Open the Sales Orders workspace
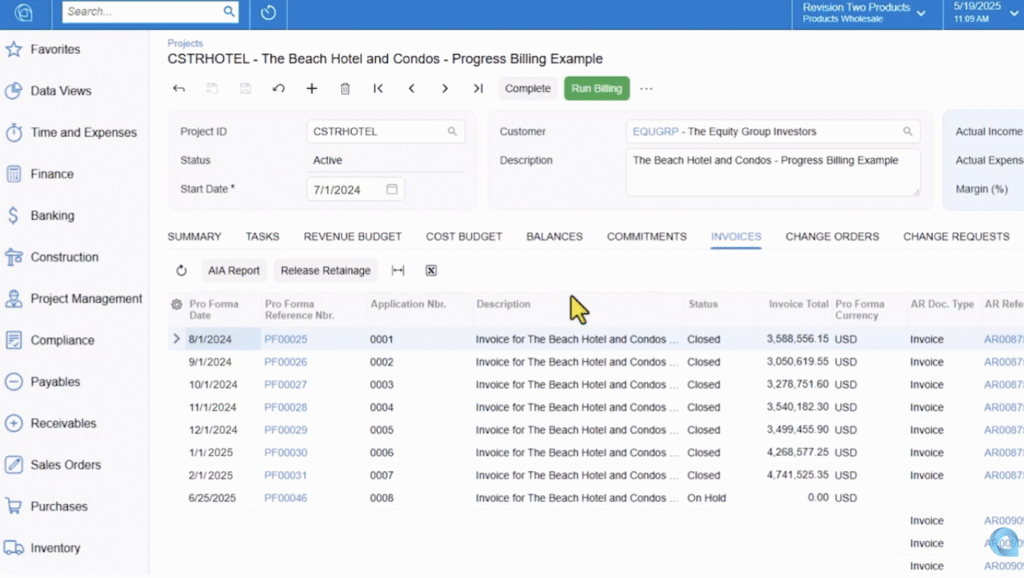Image resolution: width=1024 pixels, height=578 pixels. (x=65, y=465)
